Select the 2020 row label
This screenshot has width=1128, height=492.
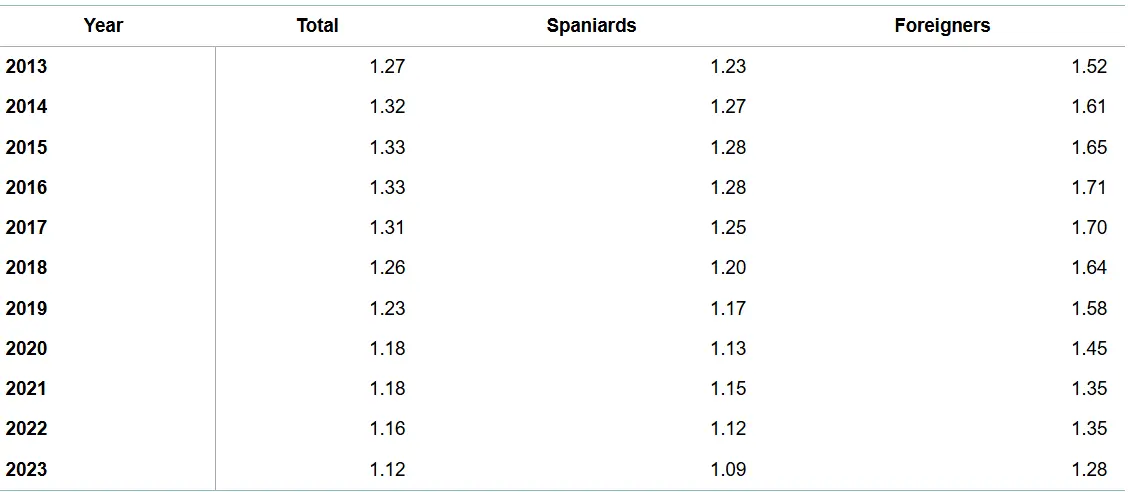pos(26,349)
